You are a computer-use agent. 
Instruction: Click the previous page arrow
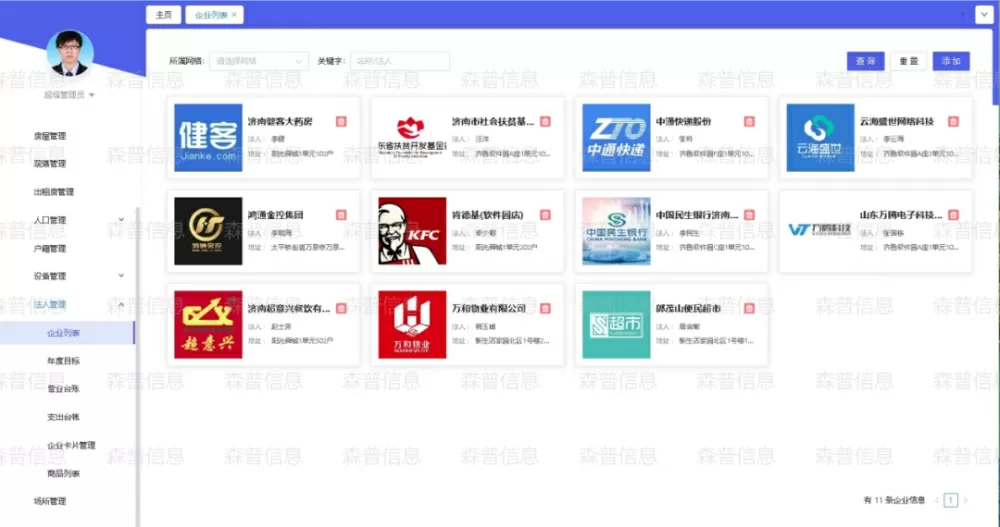tap(937, 500)
